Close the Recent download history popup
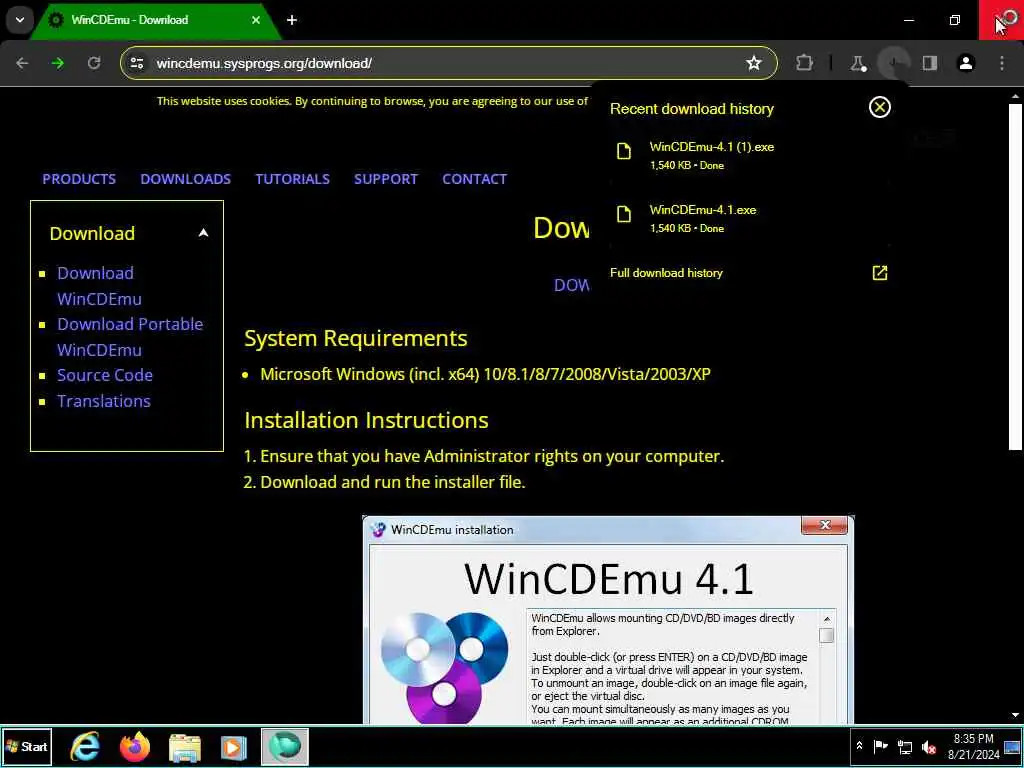The width and height of the screenshot is (1024, 768). (x=880, y=107)
